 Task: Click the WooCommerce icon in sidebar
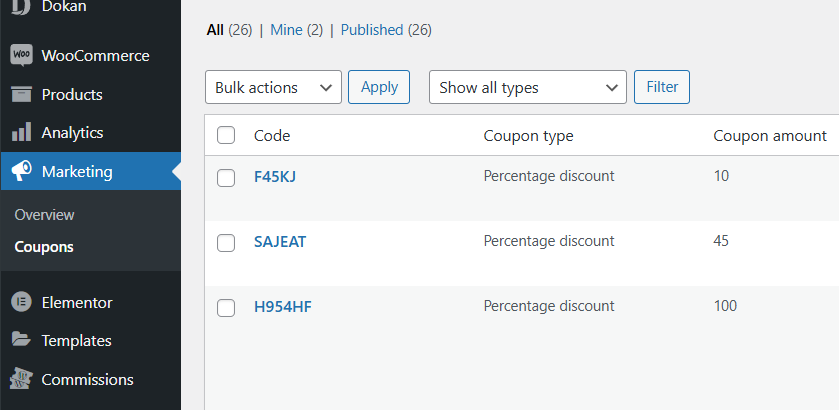click(21, 56)
